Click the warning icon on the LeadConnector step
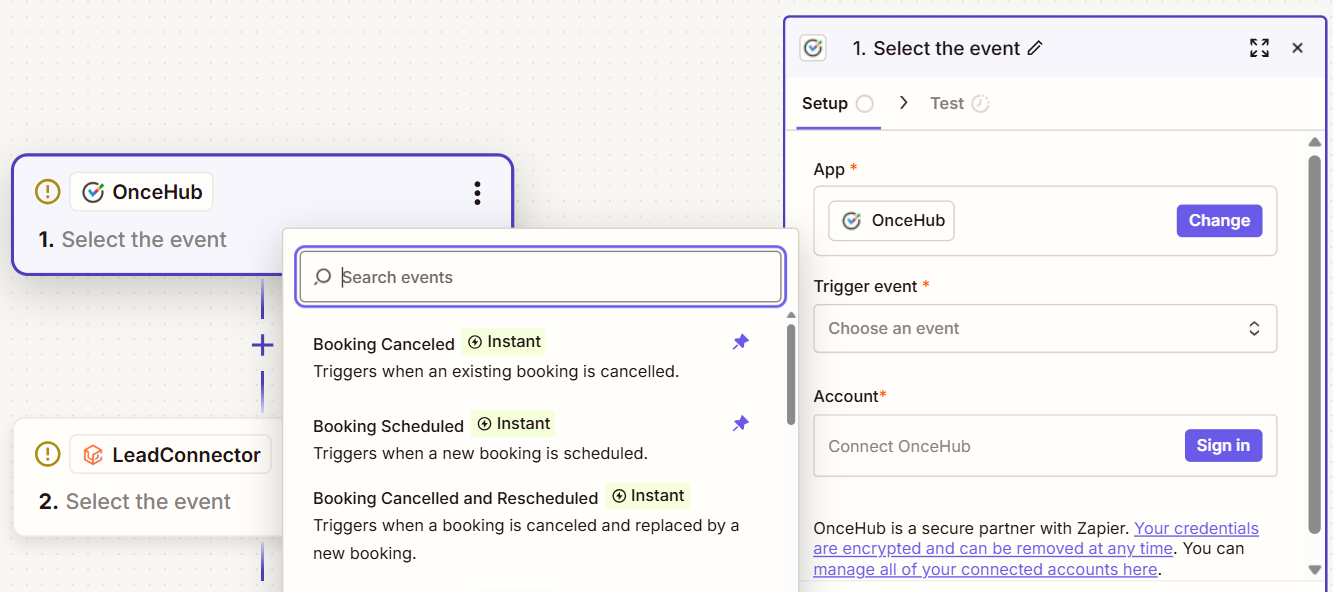Viewport: 1333px width, 592px height. click(47, 455)
